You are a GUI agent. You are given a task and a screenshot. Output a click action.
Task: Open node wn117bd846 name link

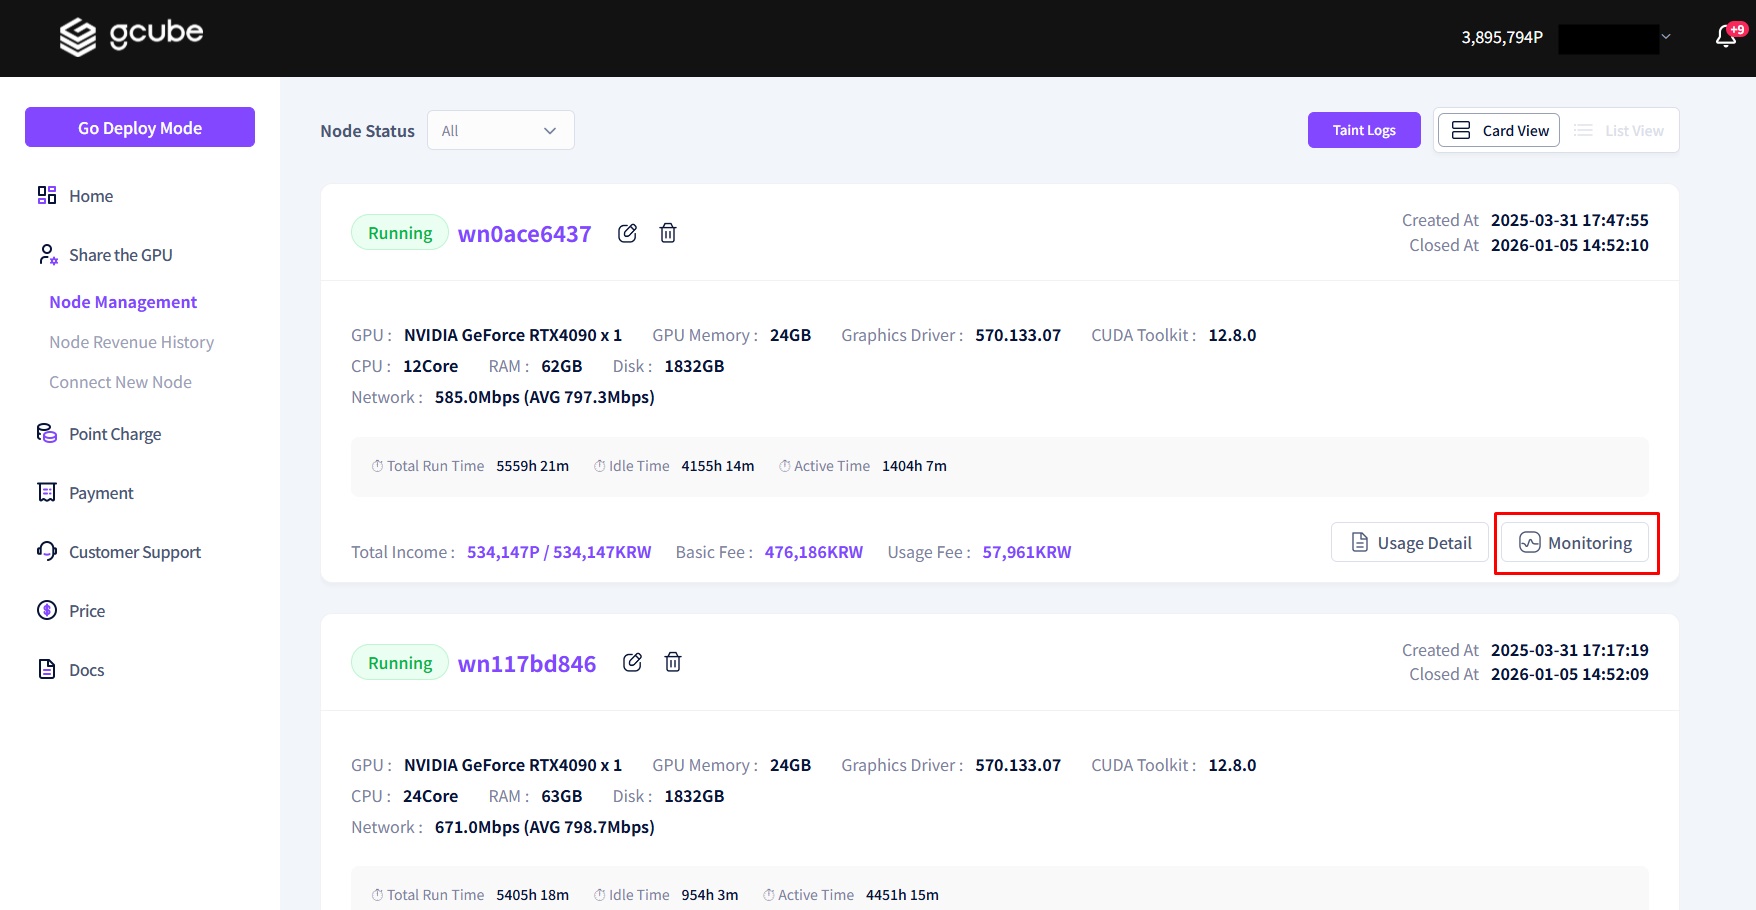point(526,664)
